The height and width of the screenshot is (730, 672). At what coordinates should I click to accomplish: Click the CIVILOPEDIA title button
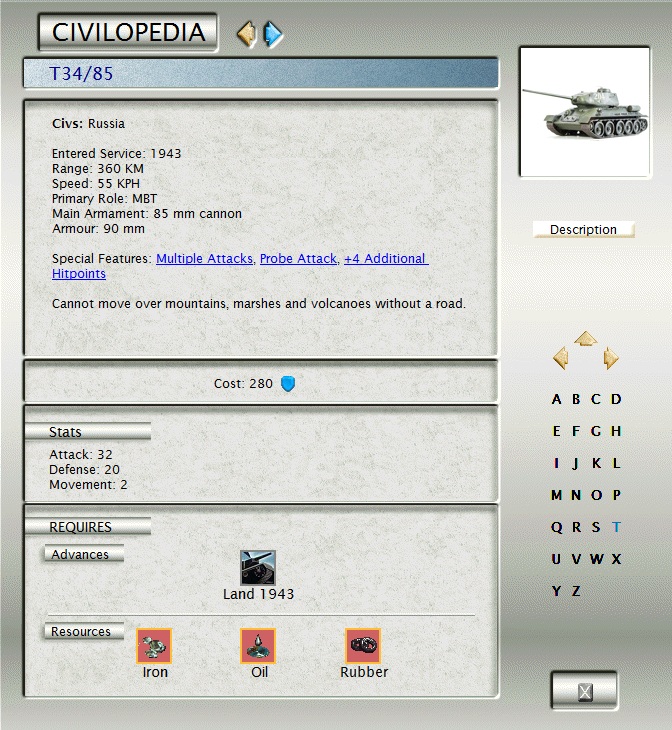[x=128, y=32]
